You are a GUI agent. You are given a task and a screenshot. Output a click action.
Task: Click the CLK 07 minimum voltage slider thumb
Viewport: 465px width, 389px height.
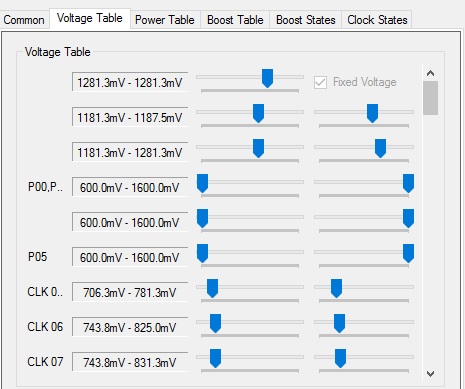point(215,359)
